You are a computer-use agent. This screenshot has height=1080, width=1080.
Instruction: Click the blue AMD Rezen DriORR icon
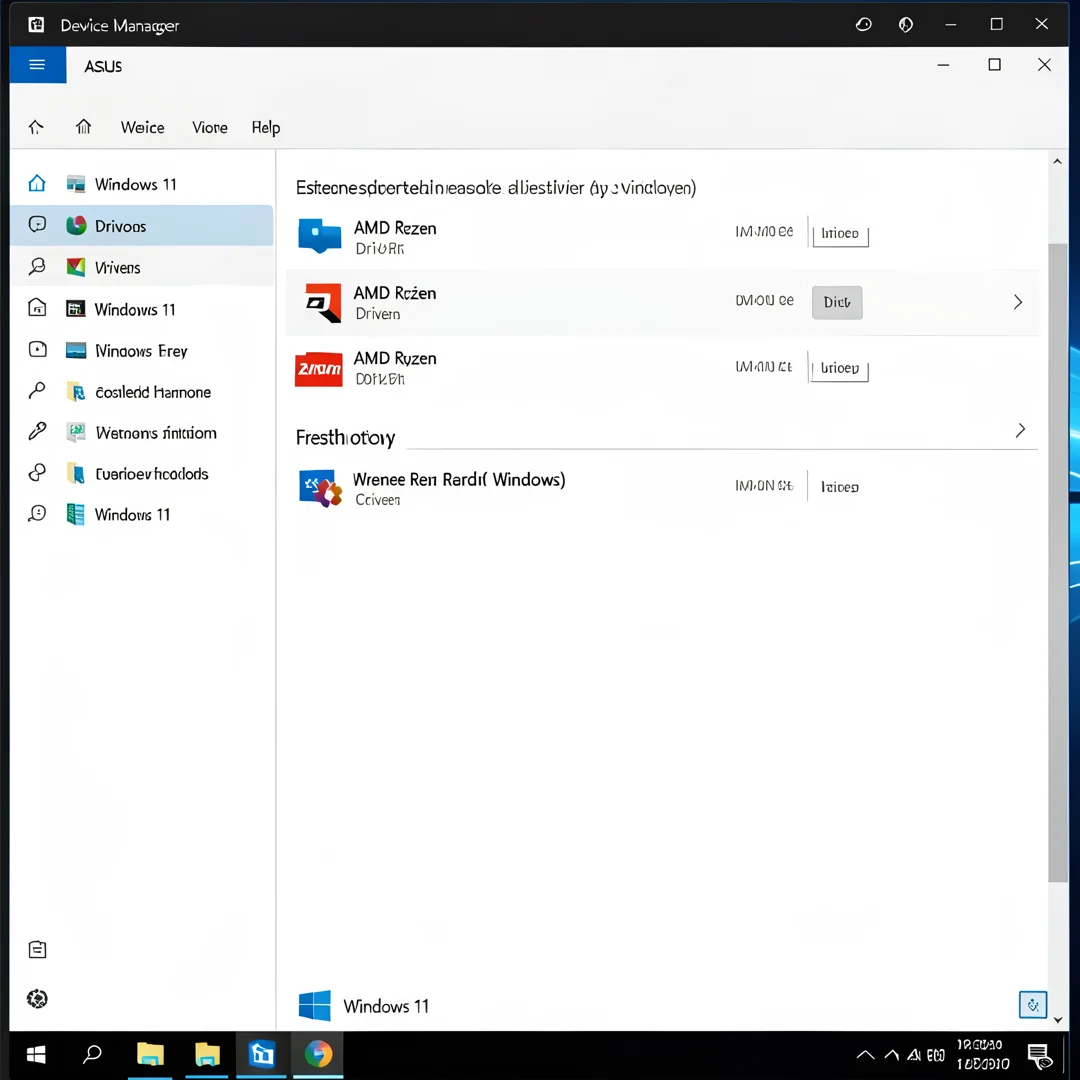pyautogui.click(x=320, y=236)
